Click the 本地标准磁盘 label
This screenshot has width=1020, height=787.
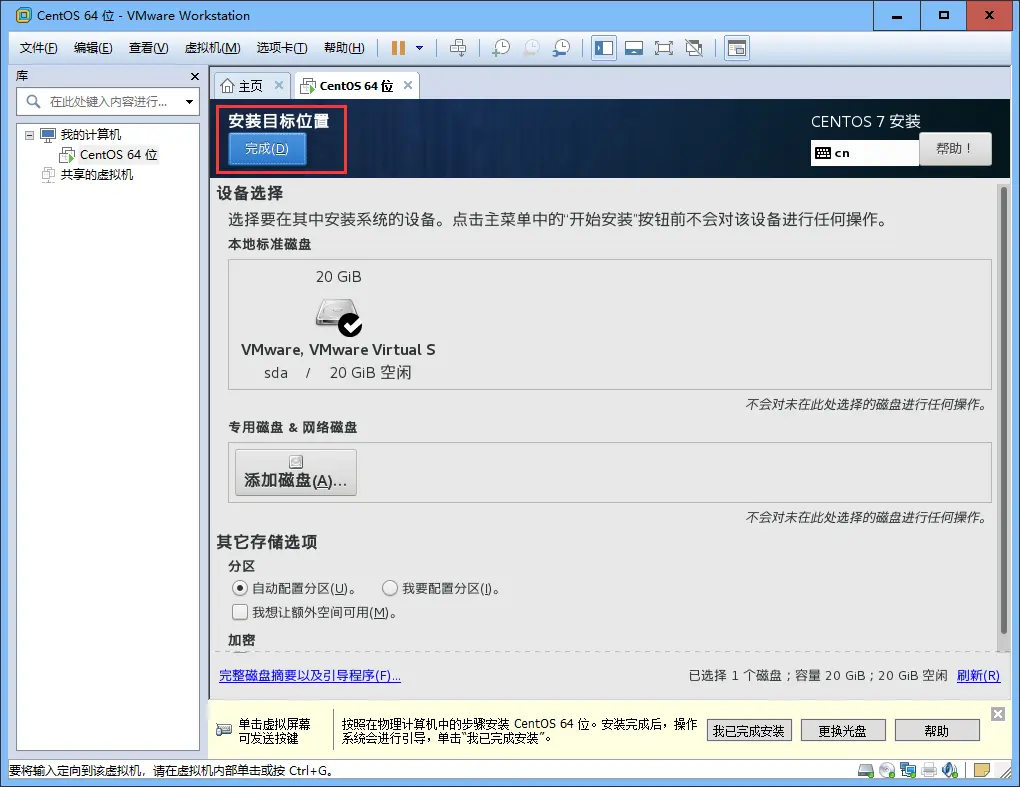tap(269, 245)
